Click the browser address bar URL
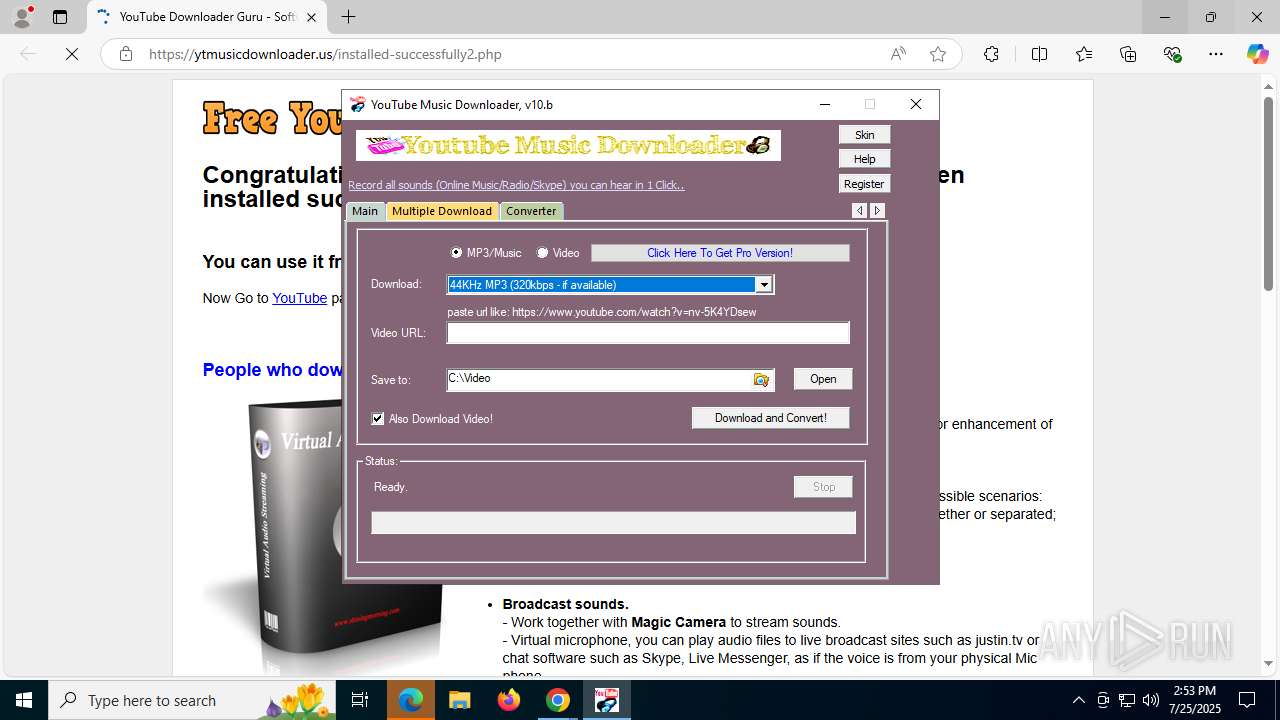Image resolution: width=1280 pixels, height=720 pixels. point(325,54)
